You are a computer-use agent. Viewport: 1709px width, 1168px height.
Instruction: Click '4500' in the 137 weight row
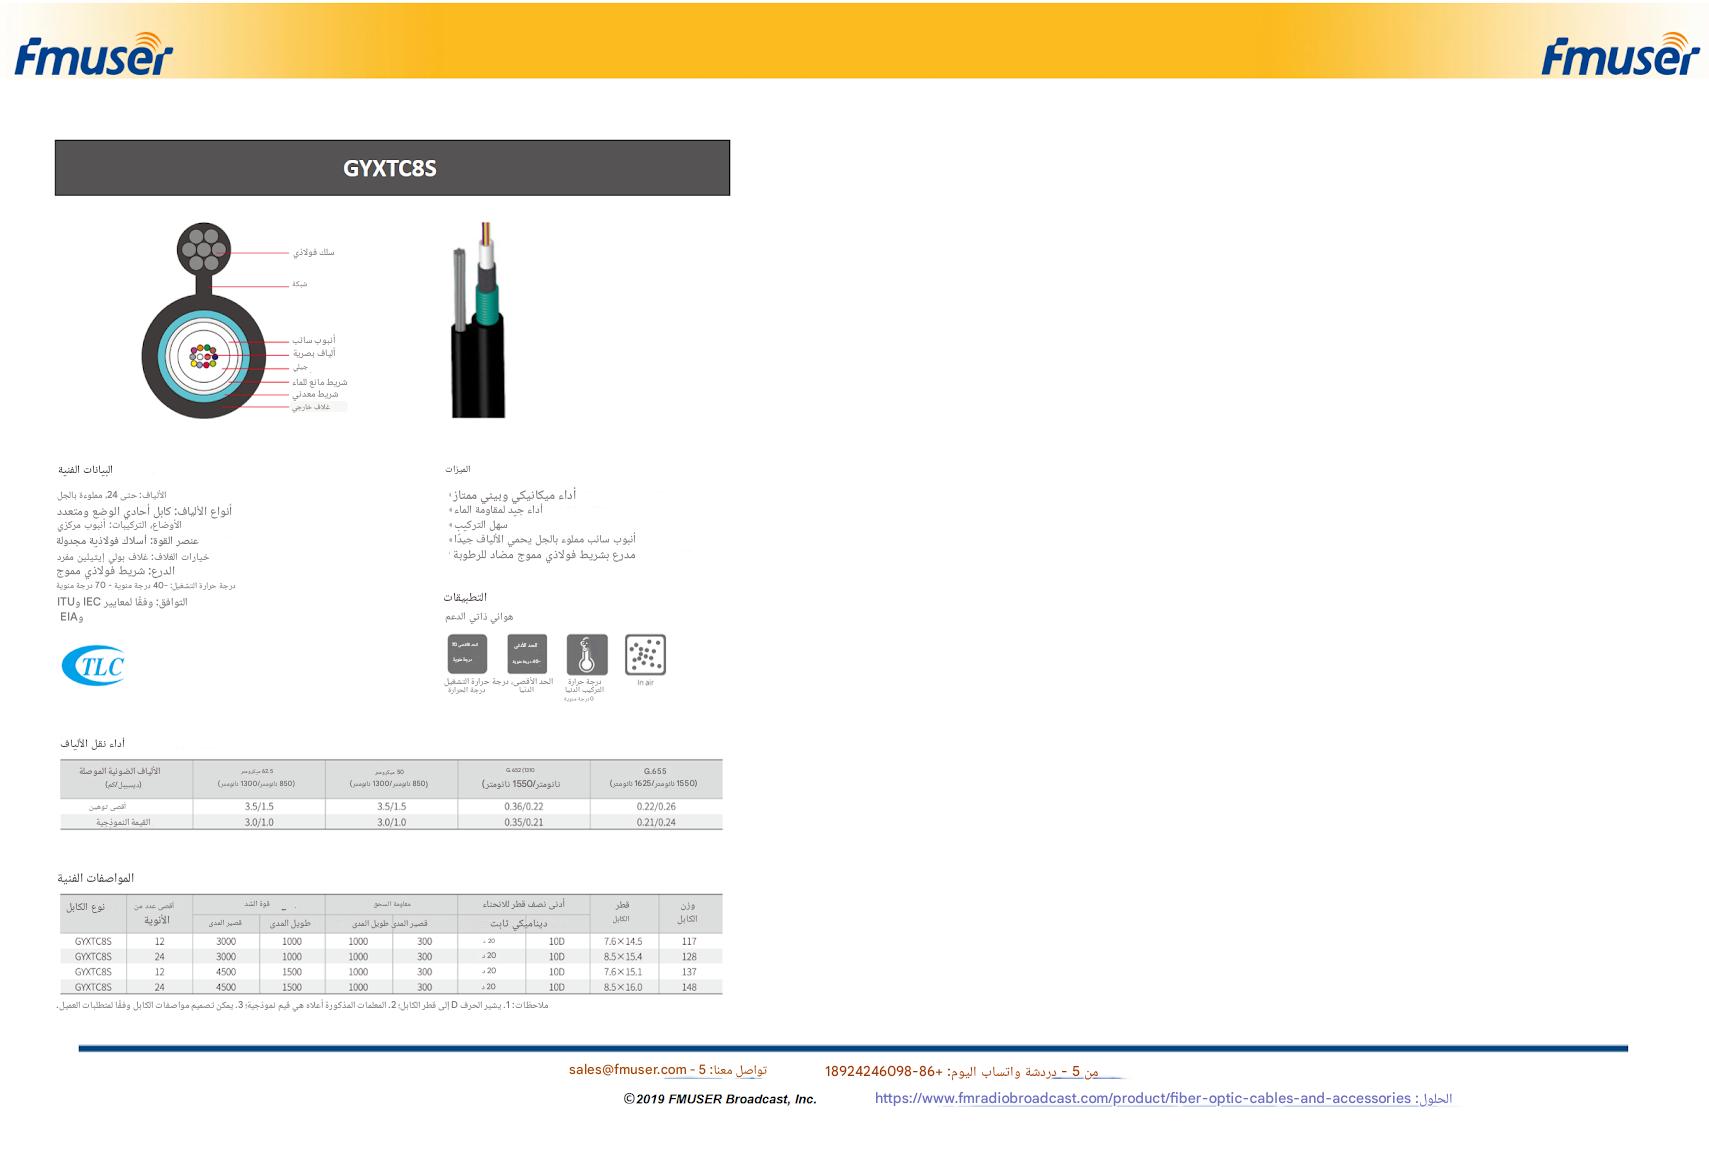(226, 972)
